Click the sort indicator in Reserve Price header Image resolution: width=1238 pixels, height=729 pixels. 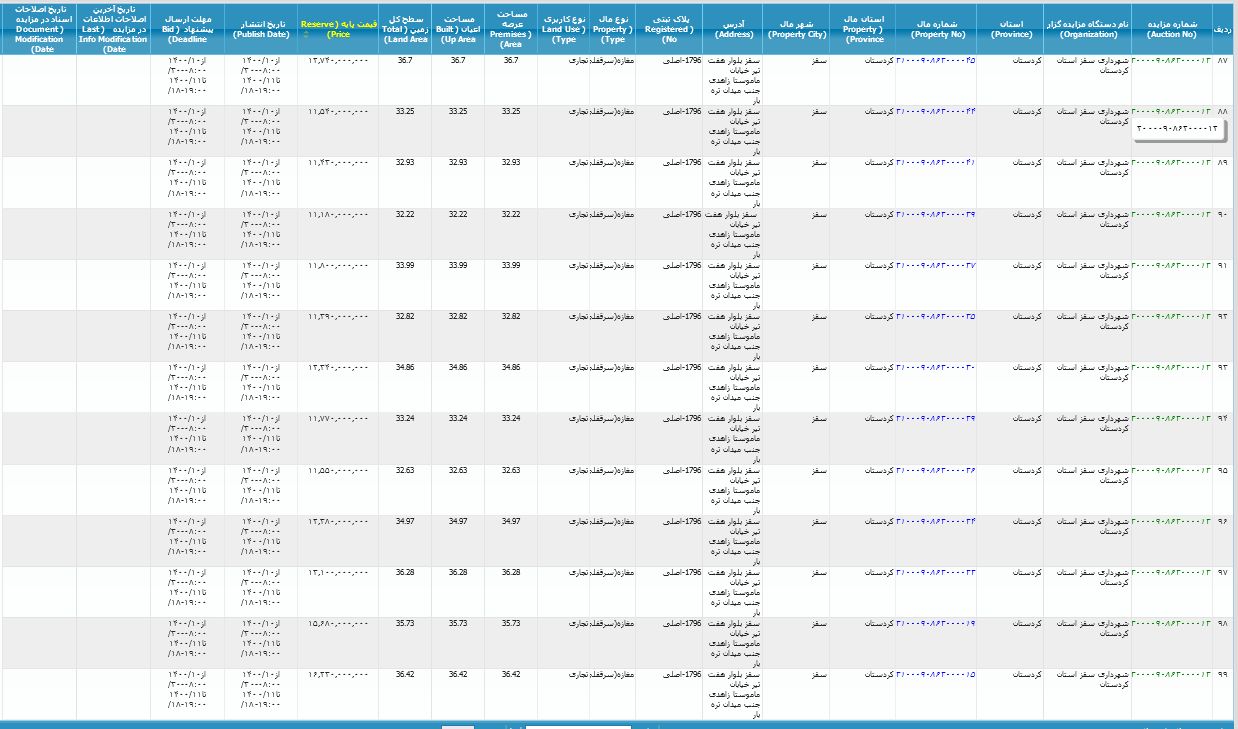tap(305, 34)
